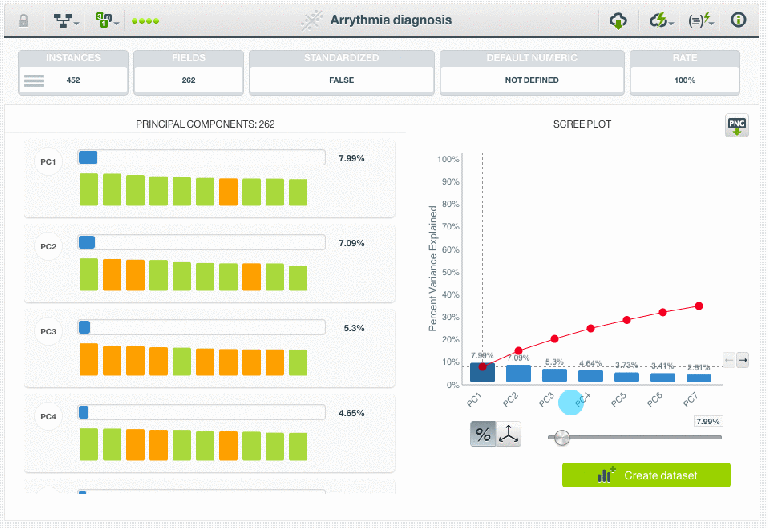This screenshot has height=528, width=768.
Task: Click the 7.99% threshold value field
Action: [707, 421]
